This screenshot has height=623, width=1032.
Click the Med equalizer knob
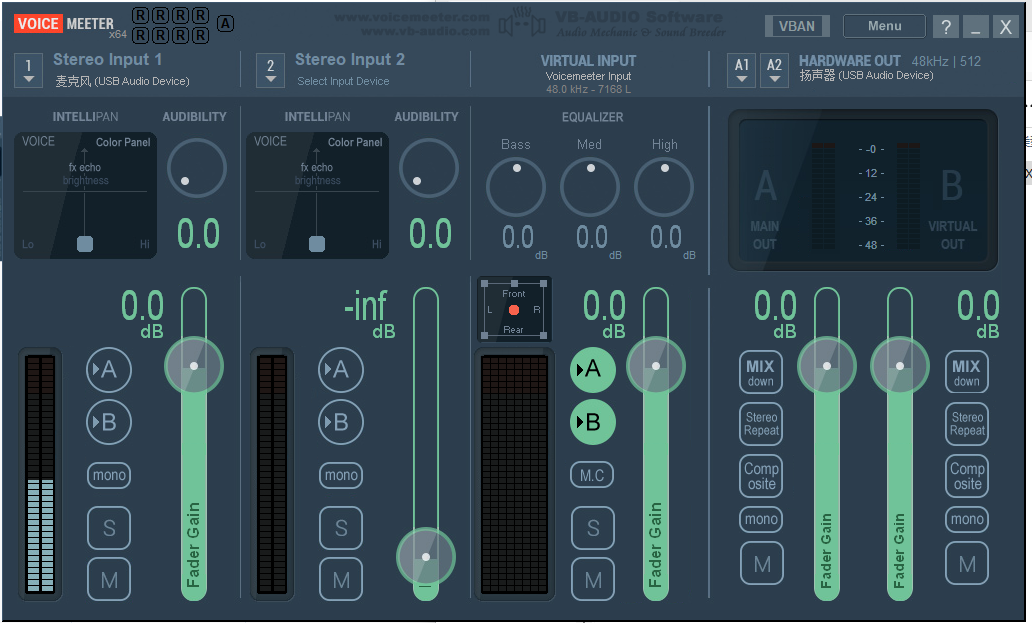[590, 187]
